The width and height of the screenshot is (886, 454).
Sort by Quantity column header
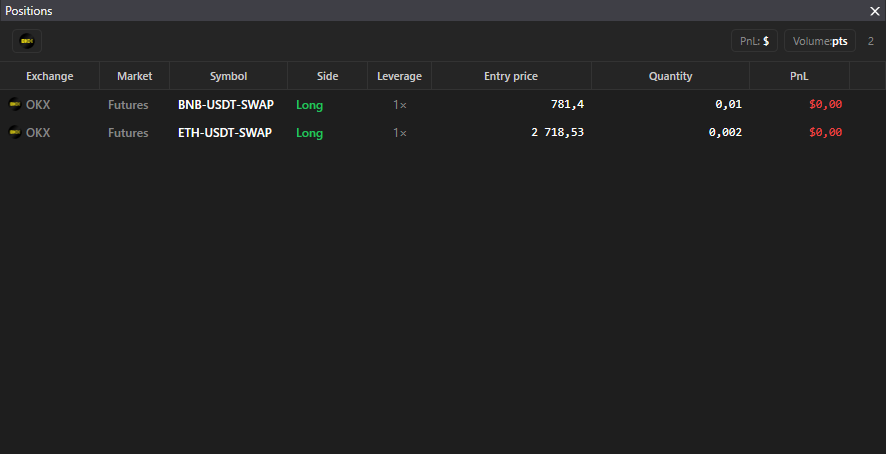point(670,76)
